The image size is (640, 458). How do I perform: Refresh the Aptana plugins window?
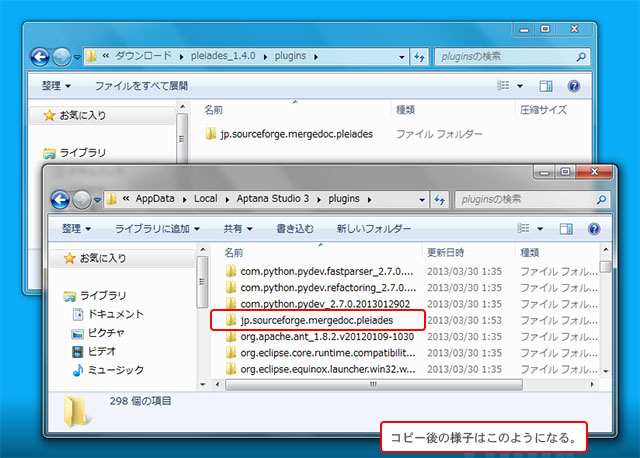tap(440, 200)
